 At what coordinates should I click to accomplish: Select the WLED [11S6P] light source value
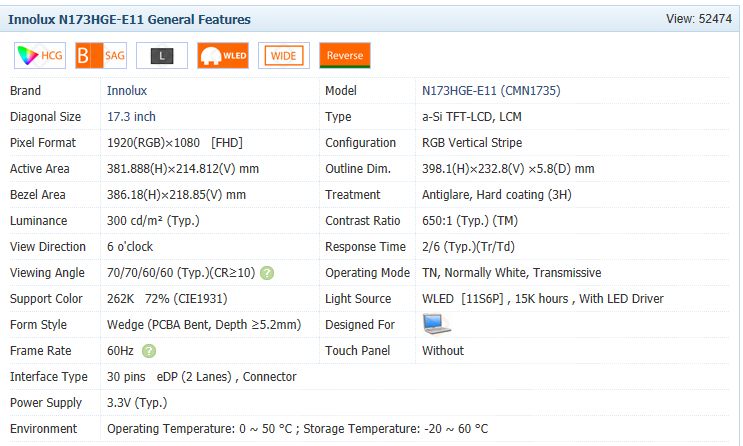(x=543, y=299)
